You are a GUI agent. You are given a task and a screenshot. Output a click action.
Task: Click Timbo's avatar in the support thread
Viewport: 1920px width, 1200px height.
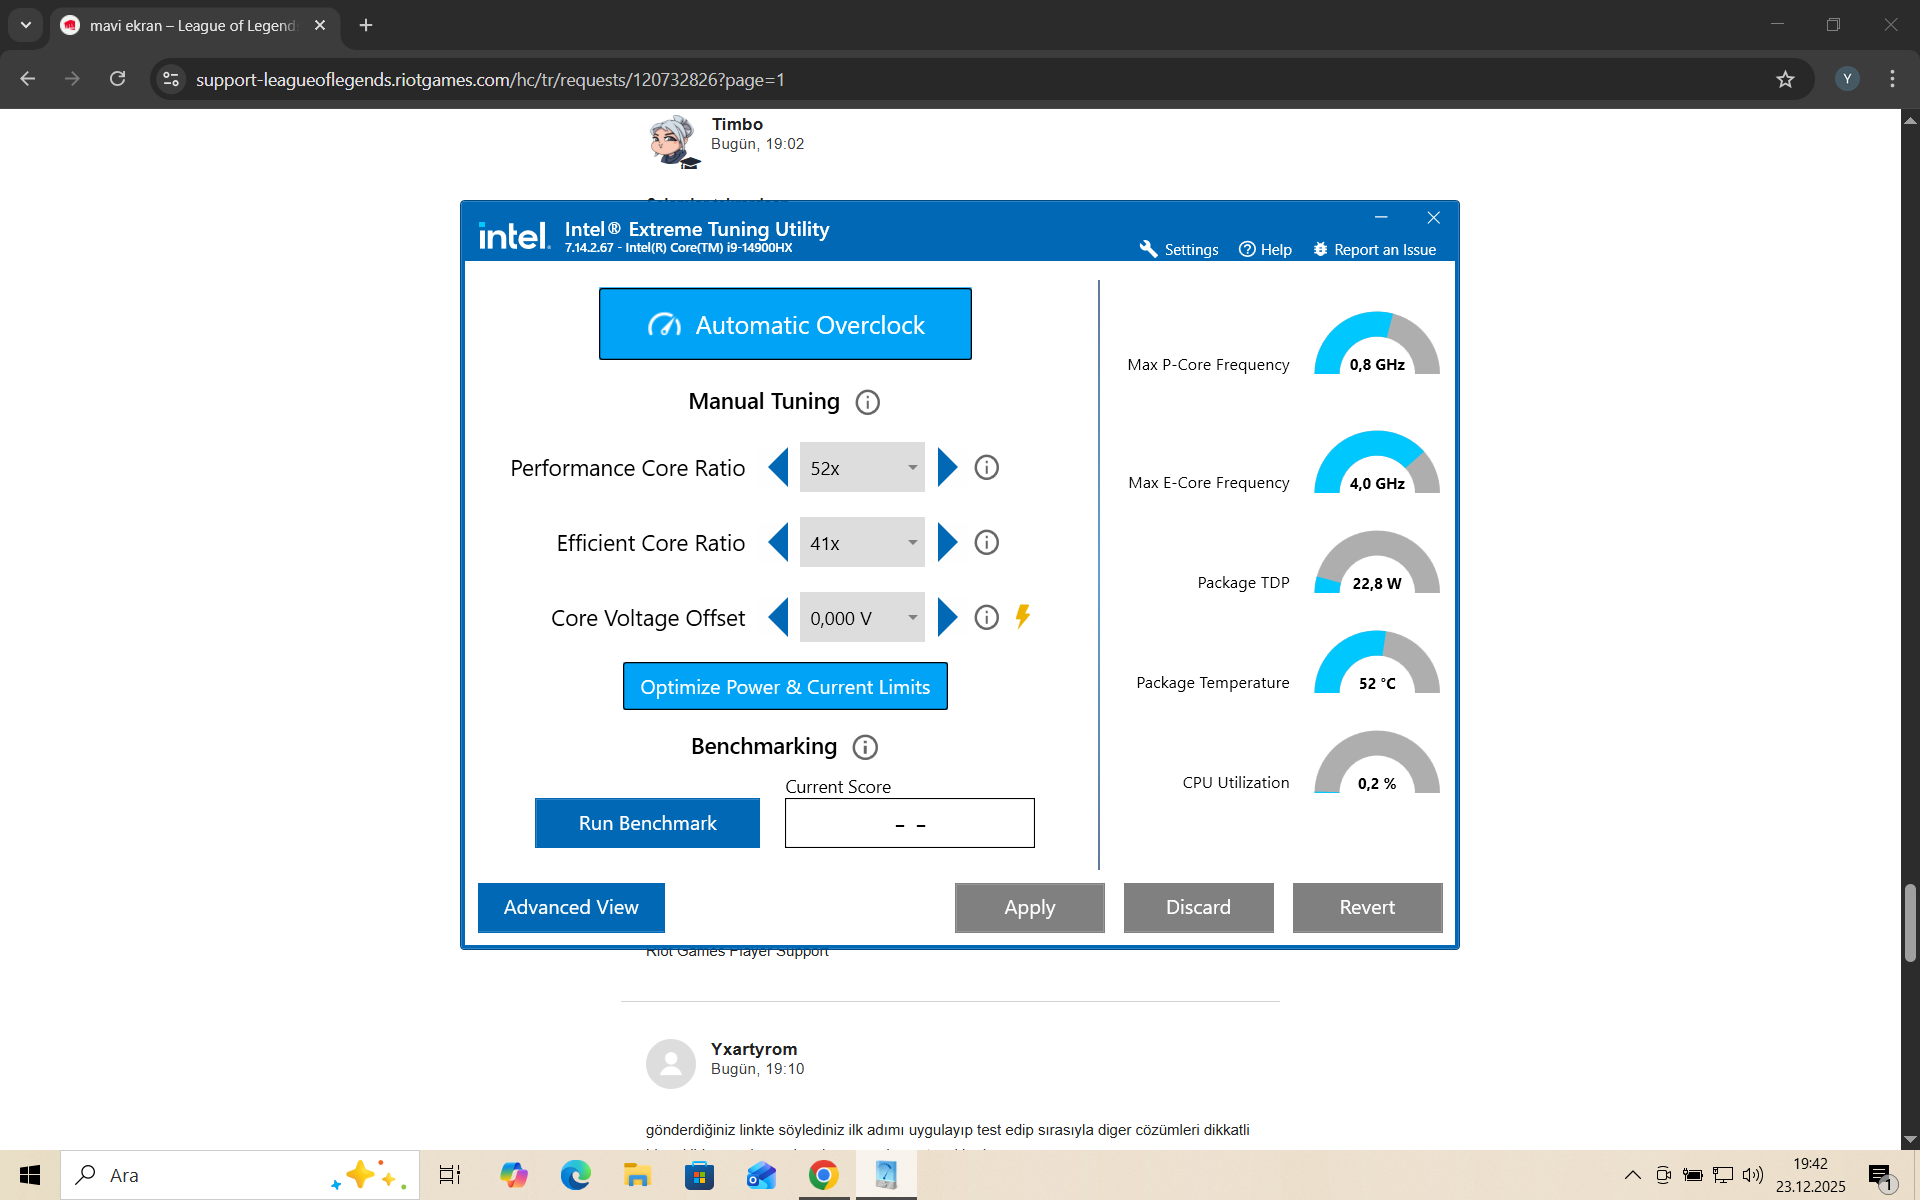click(x=674, y=140)
